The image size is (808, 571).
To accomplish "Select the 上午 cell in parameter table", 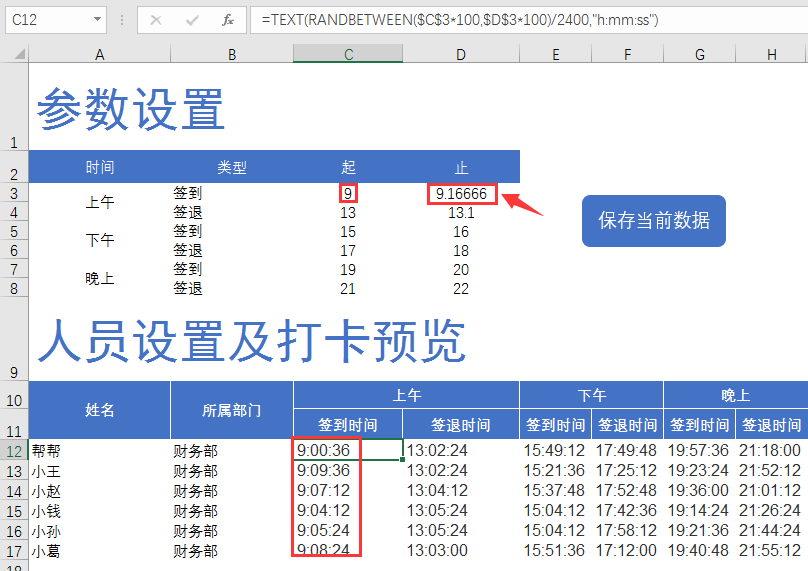I will [99, 202].
